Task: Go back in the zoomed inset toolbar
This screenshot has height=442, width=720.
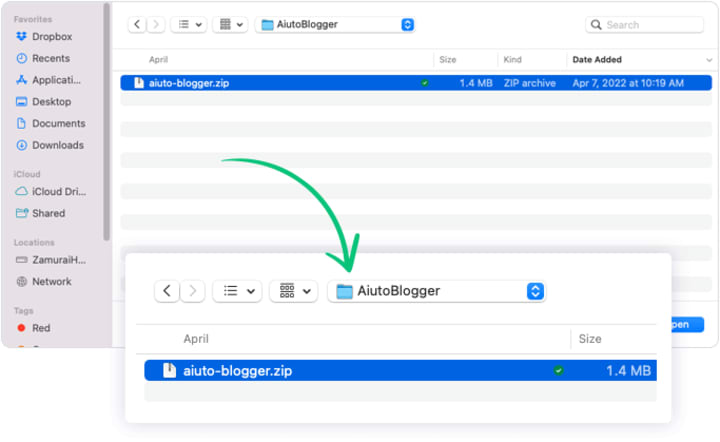Action: coord(167,291)
